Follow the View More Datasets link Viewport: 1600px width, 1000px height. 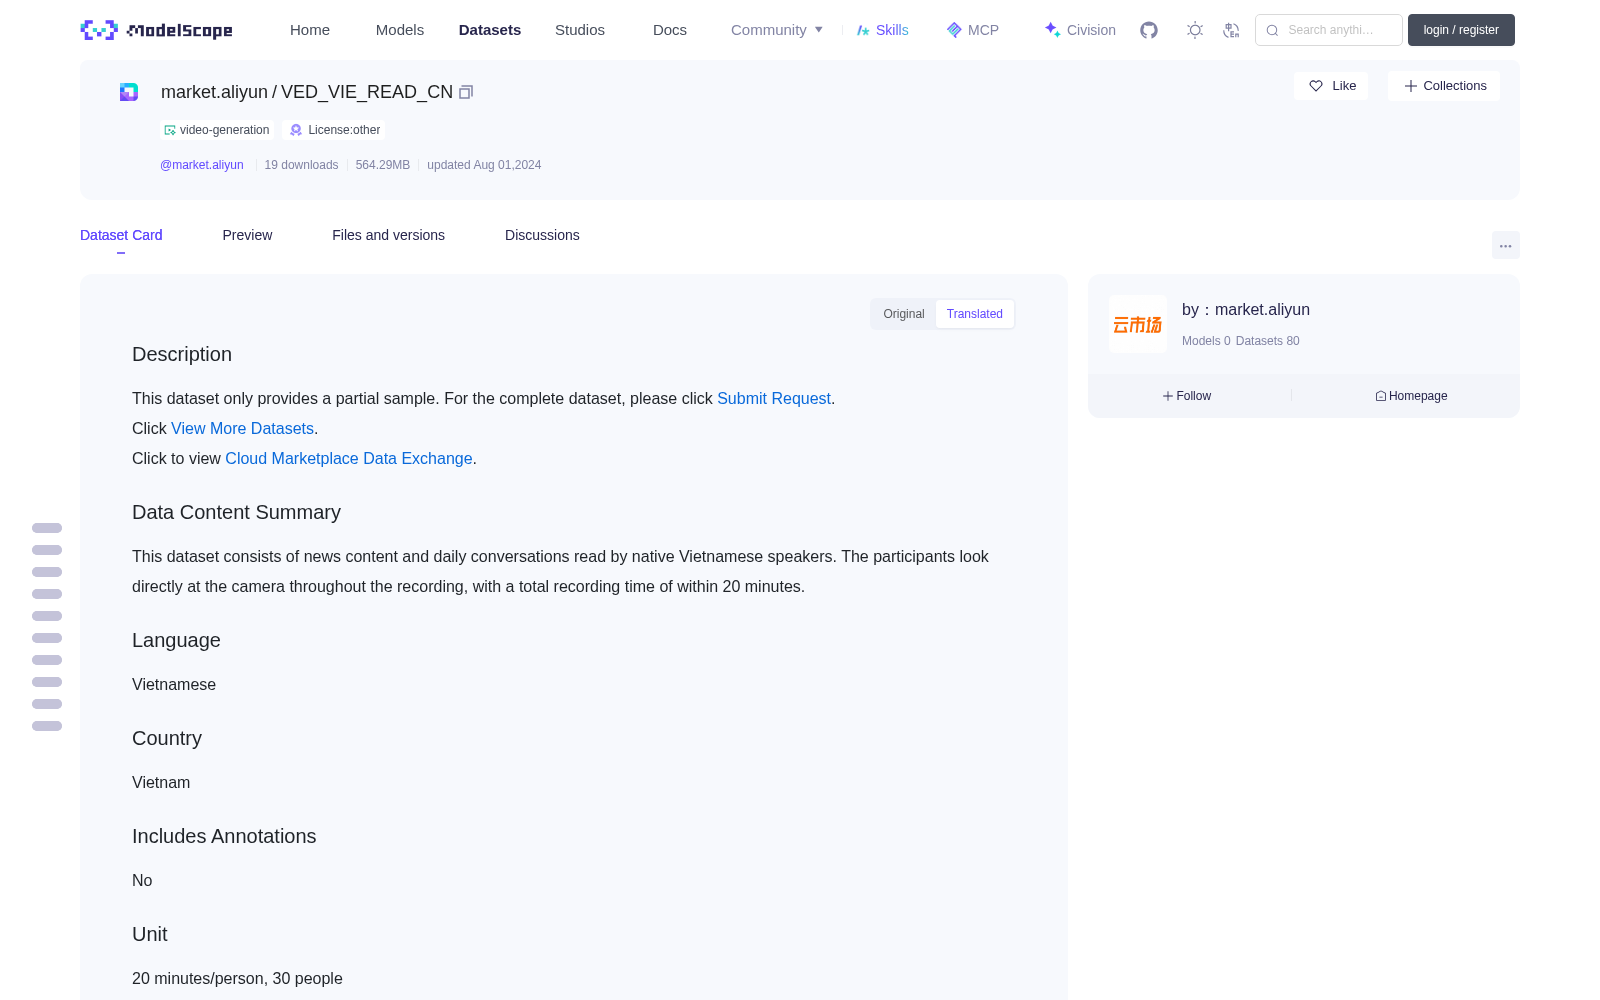(242, 428)
